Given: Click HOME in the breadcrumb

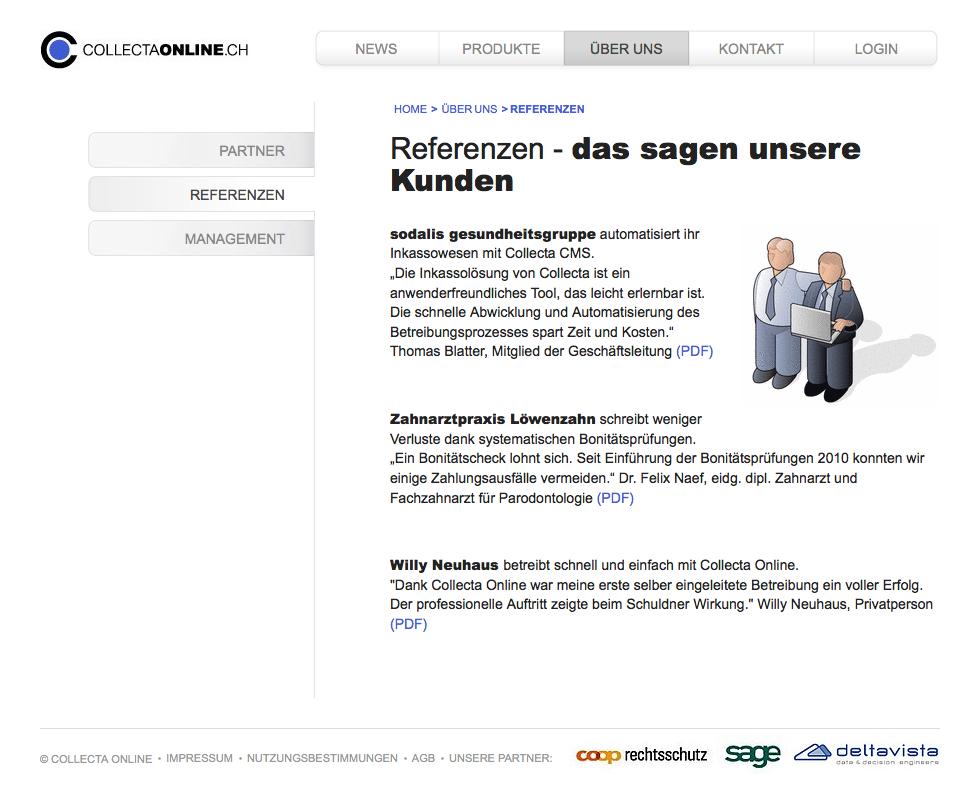Looking at the screenshot, I should click(x=410, y=109).
